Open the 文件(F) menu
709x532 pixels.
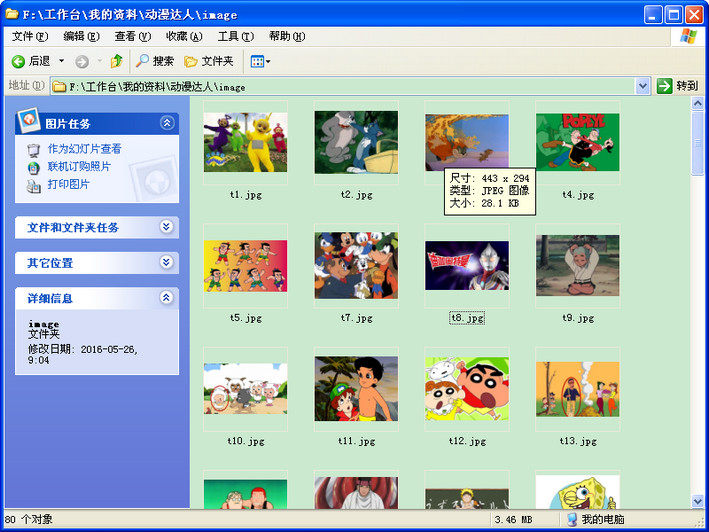click(x=30, y=36)
